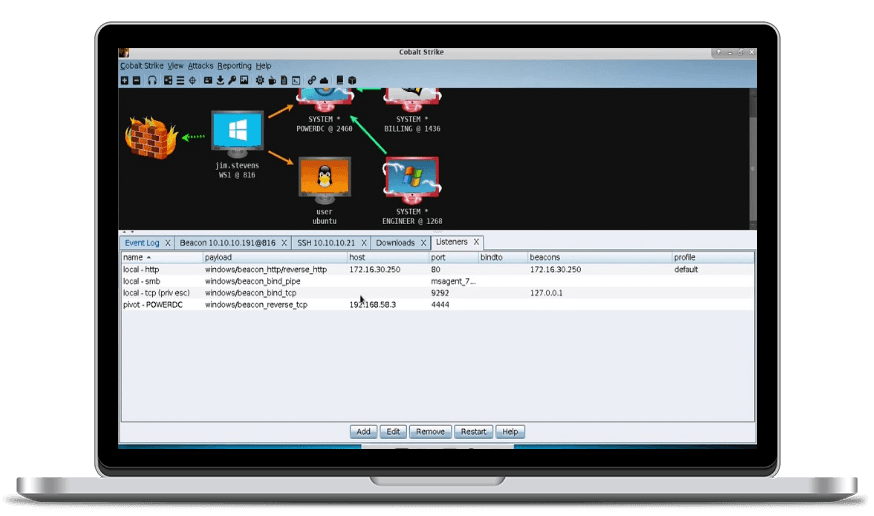Click the Restart listener button
The height and width of the screenshot is (516, 874).
coord(473,432)
